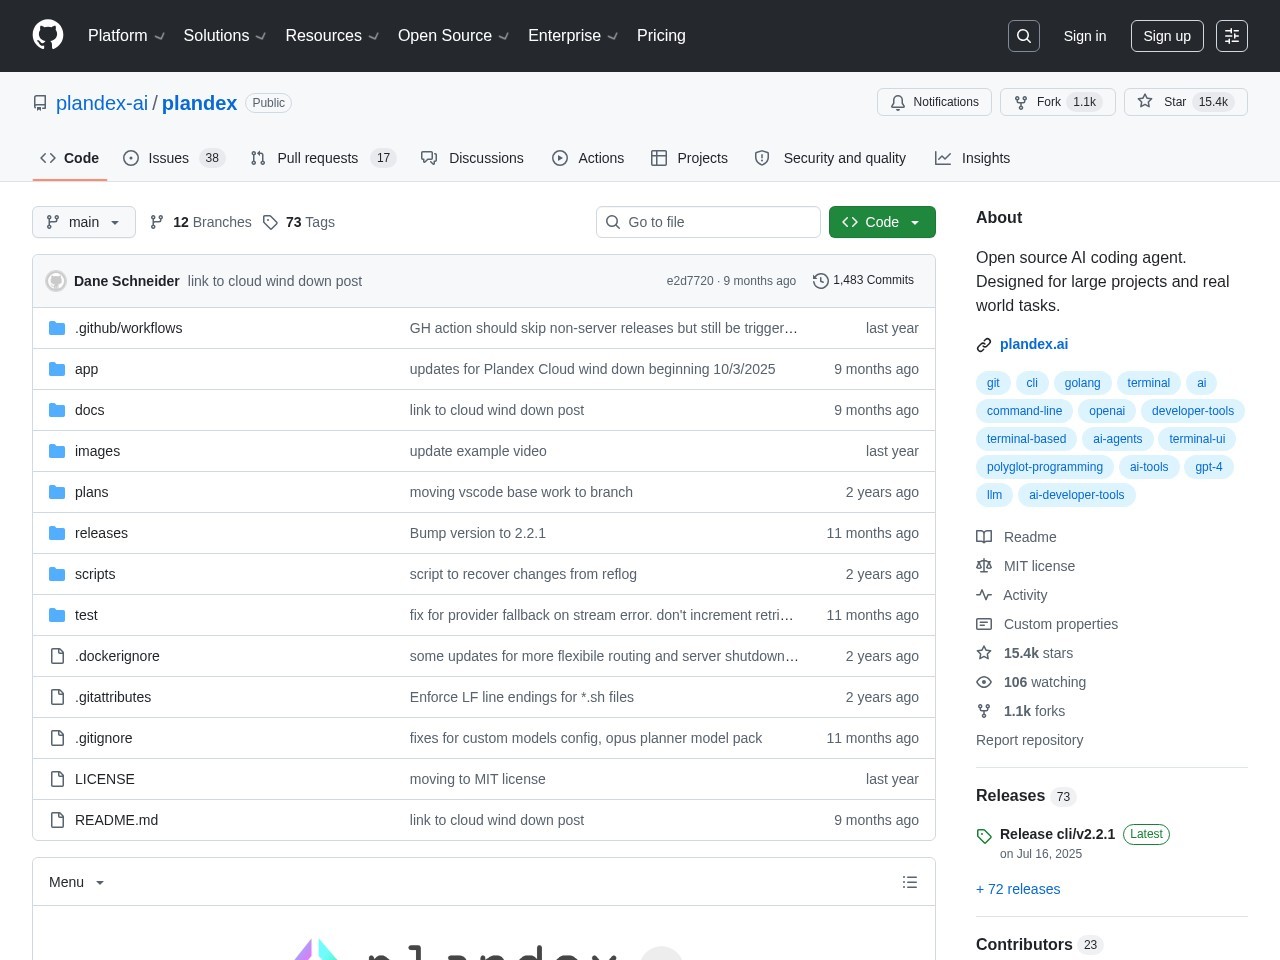
Task: Open the README.md file
Action: pos(116,820)
